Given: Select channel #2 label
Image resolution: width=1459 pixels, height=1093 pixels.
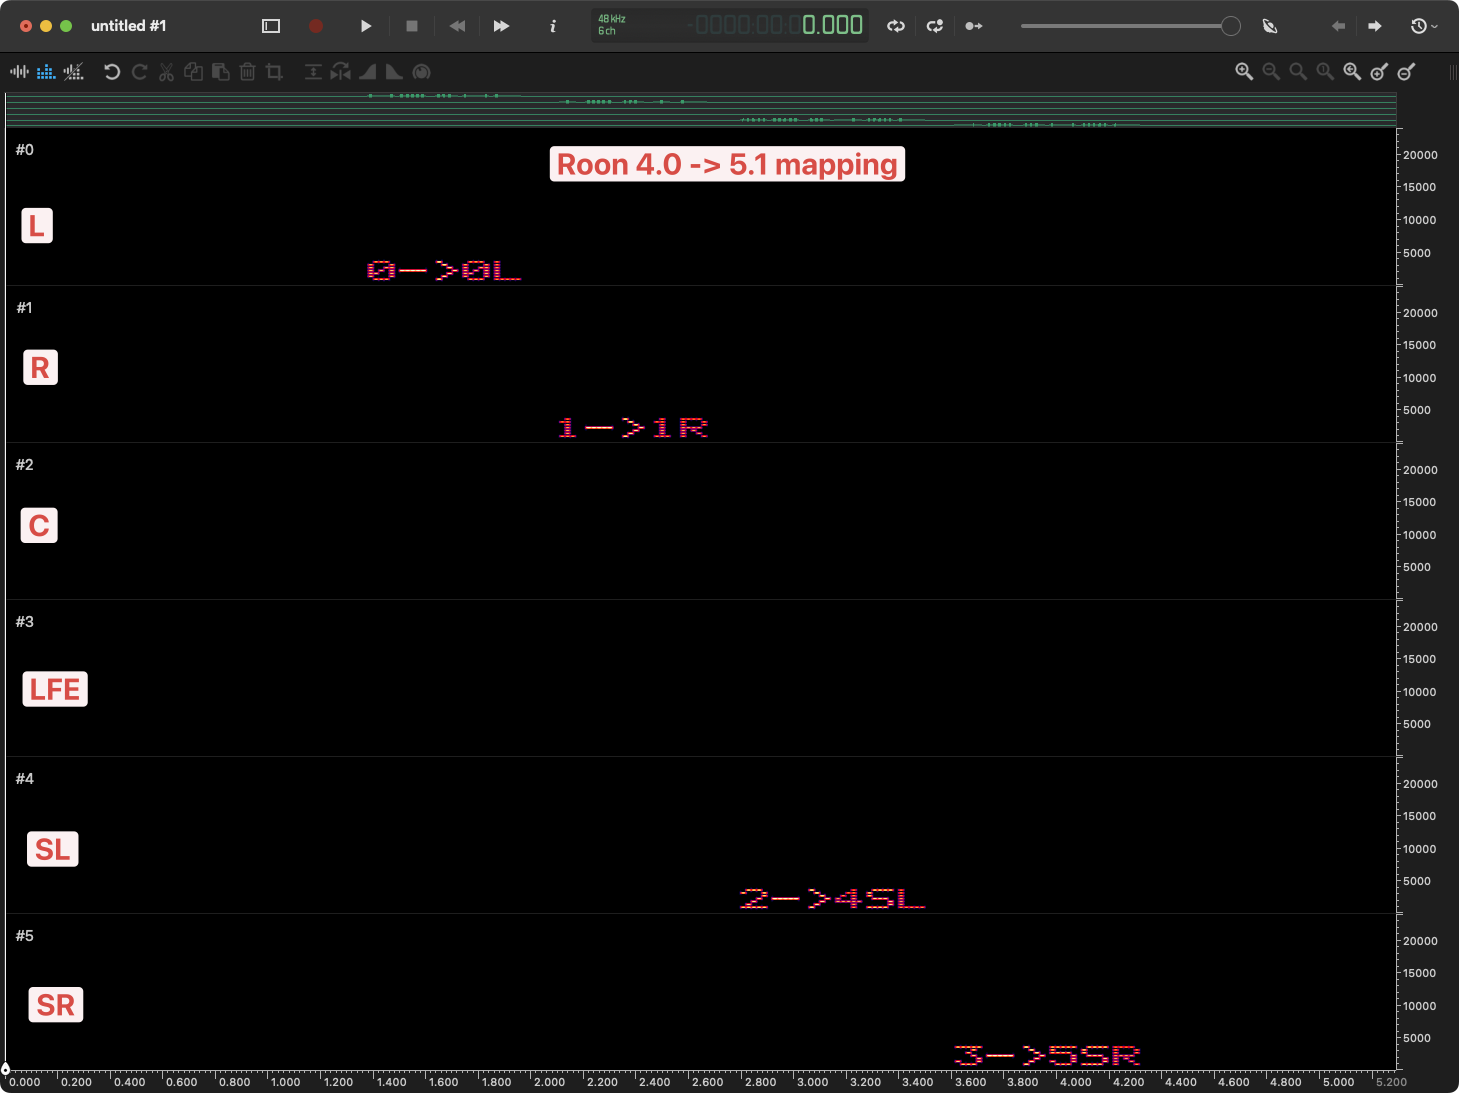Looking at the screenshot, I should pos(25,465).
